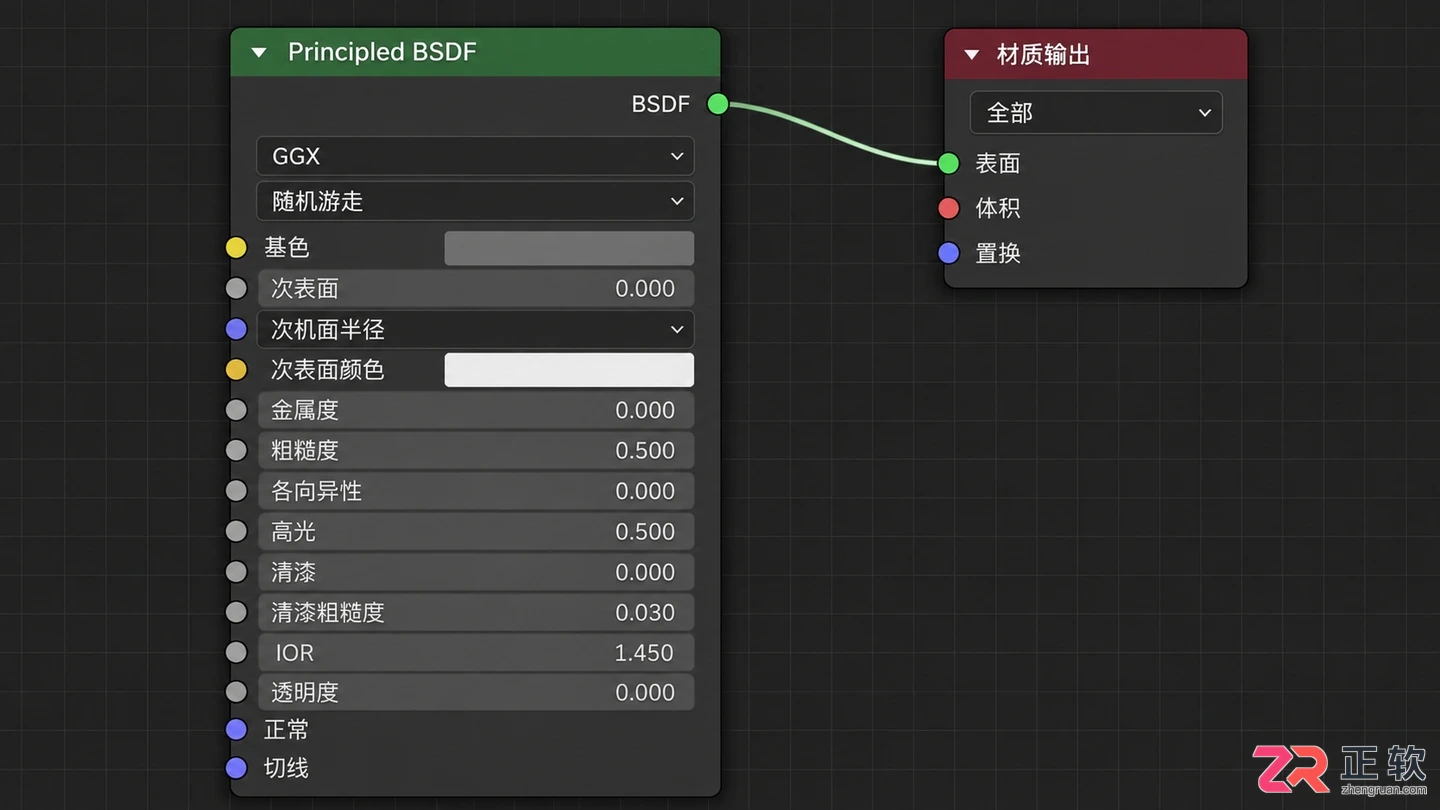Screen dimensions: 1440x810
Task: Click the 正常 blue input socket
Action: click(236, 730)
